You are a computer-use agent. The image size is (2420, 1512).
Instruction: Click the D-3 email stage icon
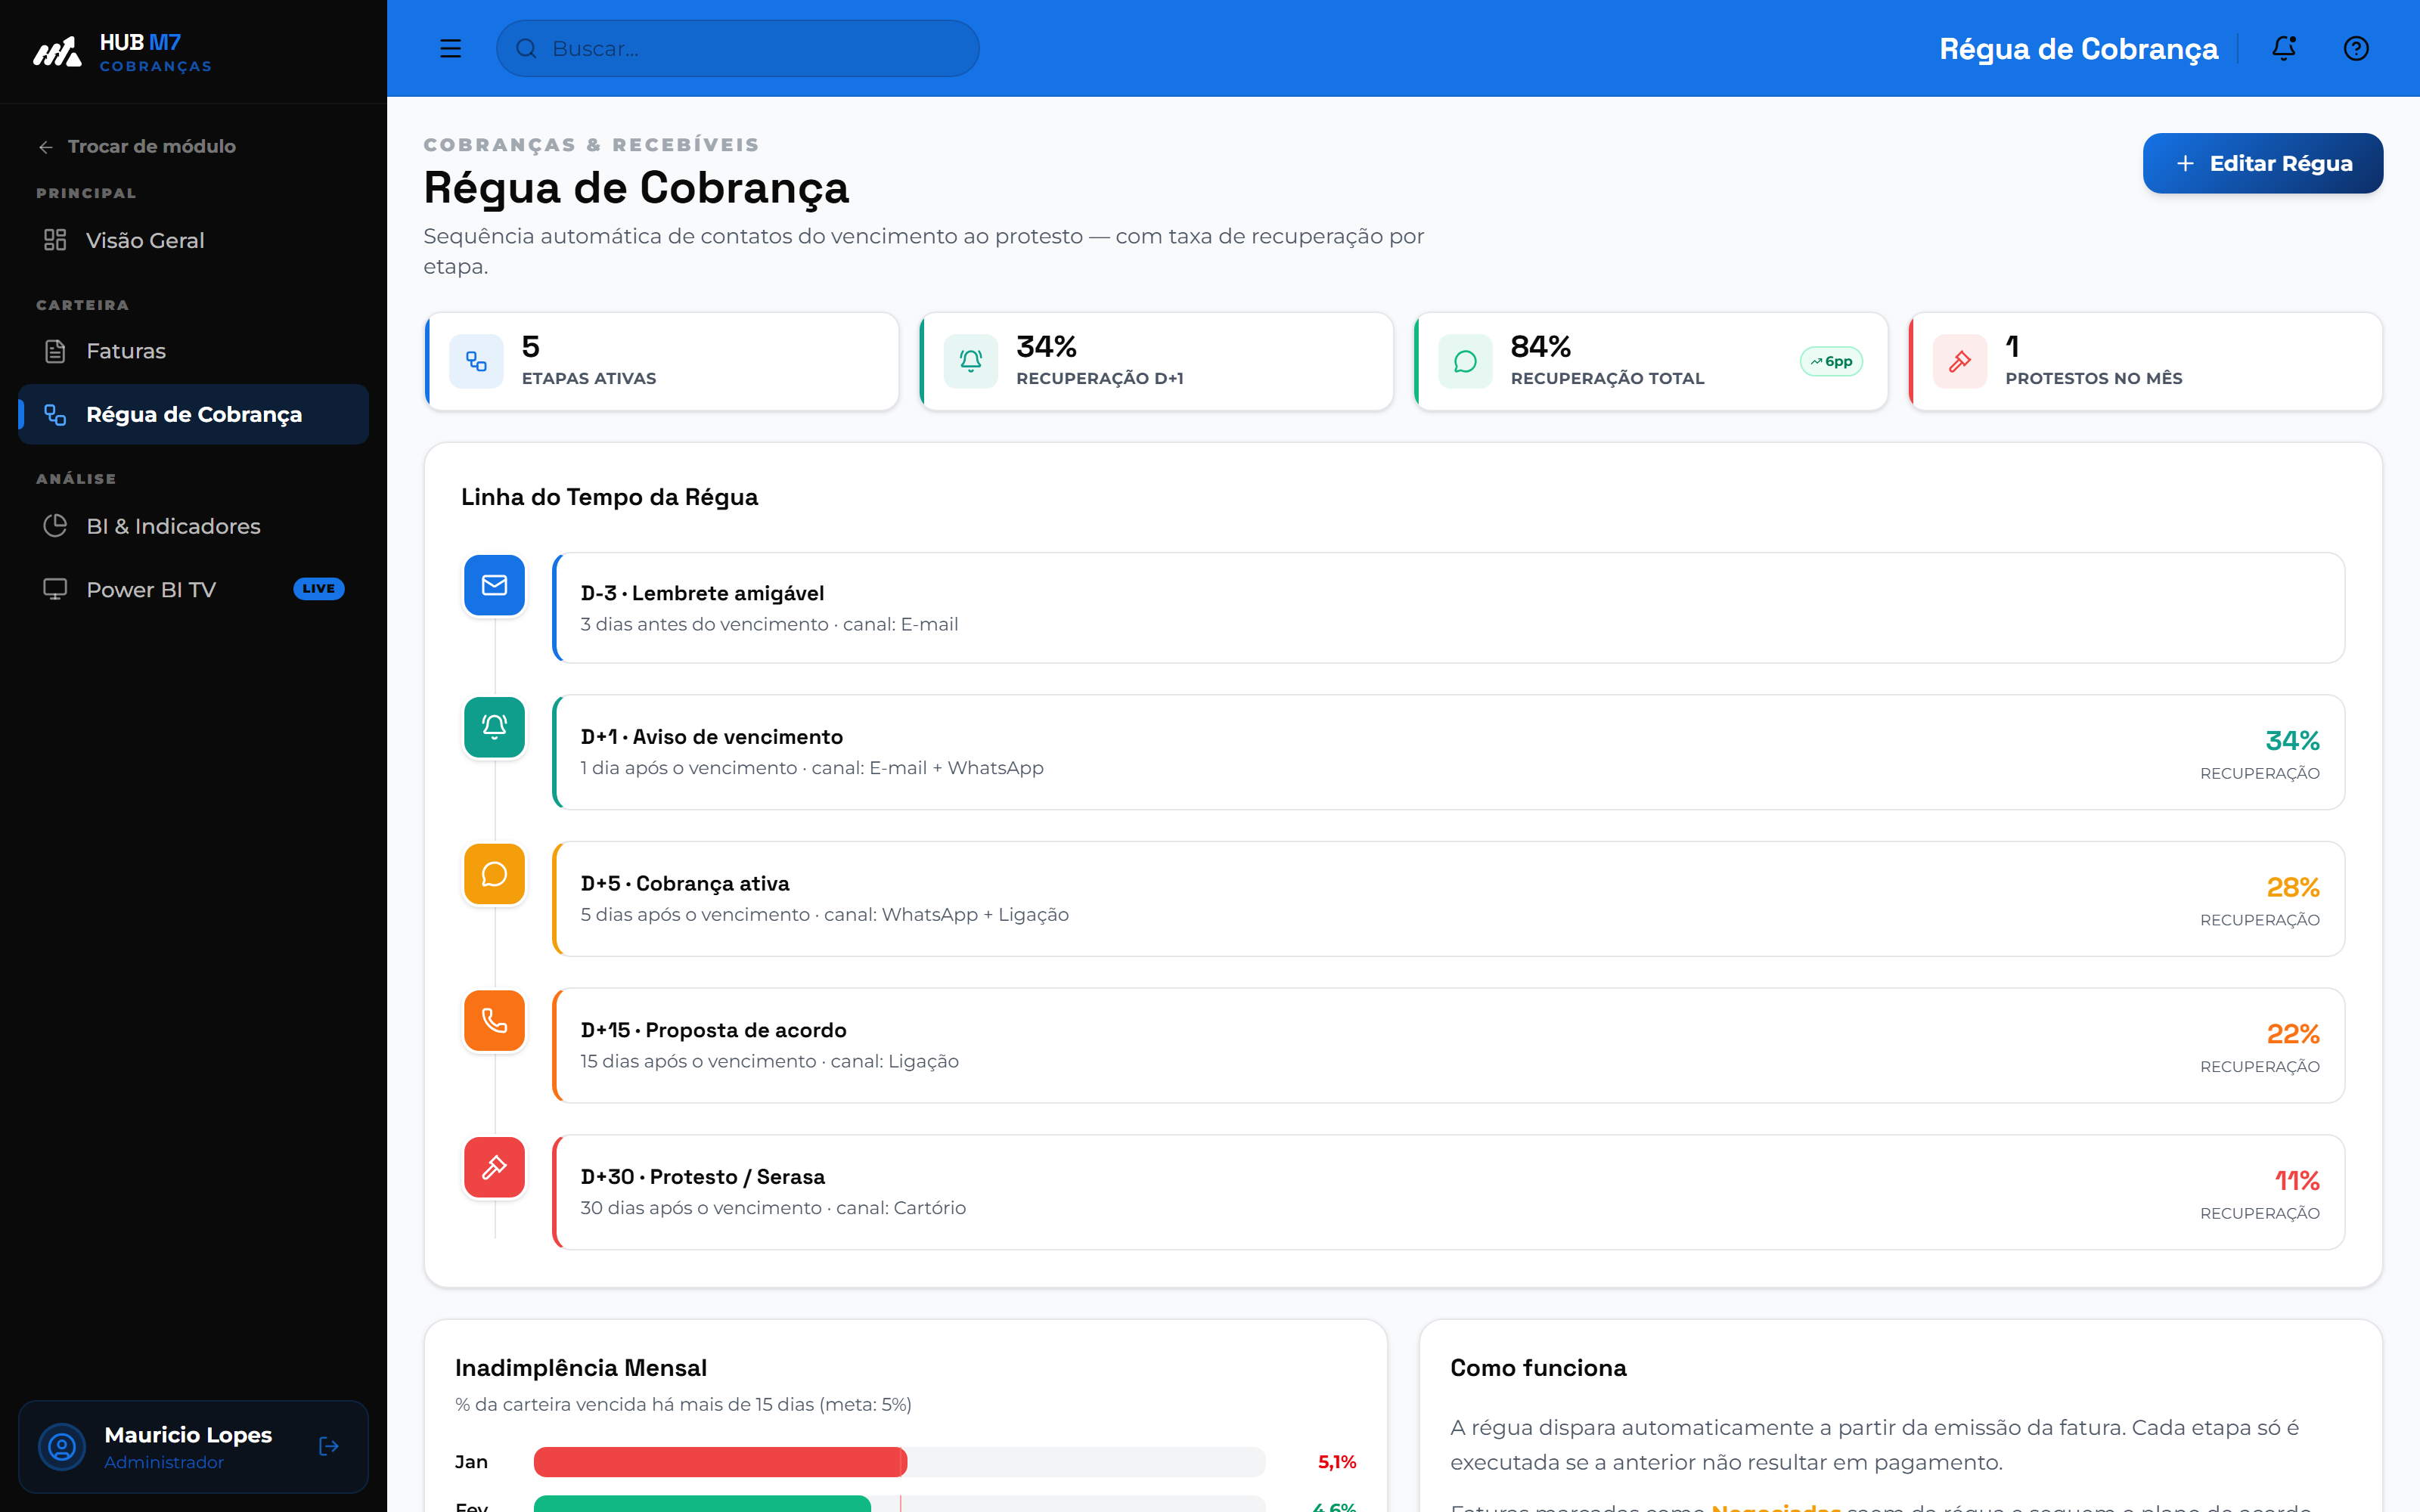coord(494,585)
